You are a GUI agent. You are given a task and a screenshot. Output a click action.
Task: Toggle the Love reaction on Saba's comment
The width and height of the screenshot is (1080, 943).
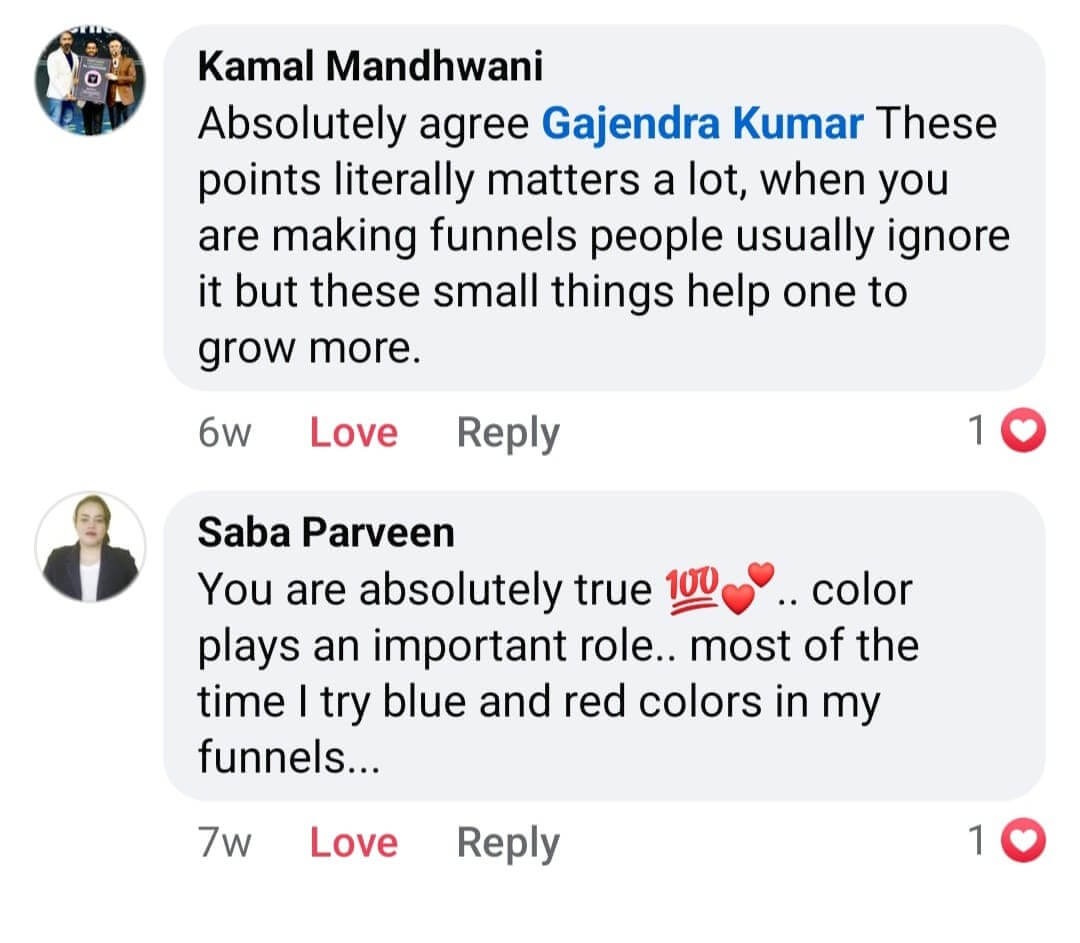[x=351, y=841]
